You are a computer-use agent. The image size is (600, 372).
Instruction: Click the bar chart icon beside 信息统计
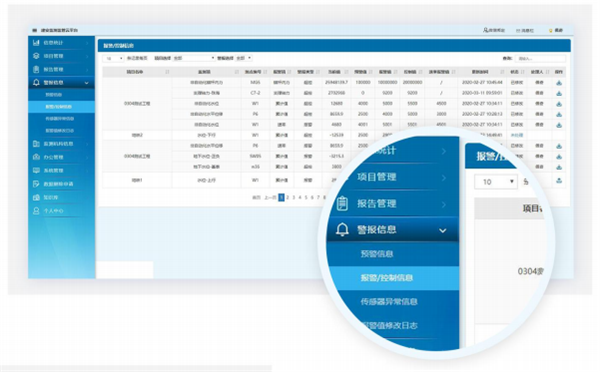tap(36, 42)
